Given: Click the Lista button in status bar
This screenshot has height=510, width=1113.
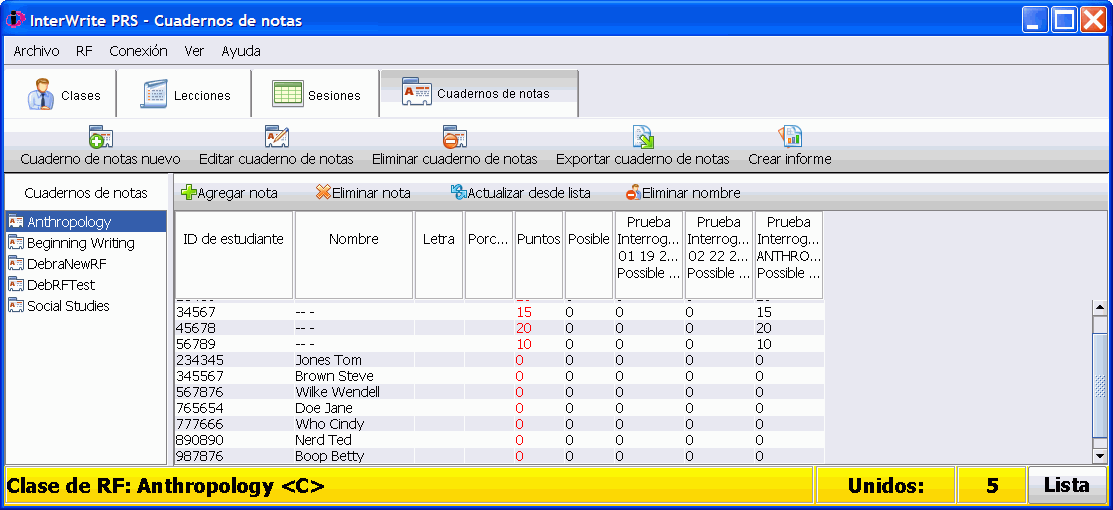Looking at the screenshot, I should [1067, 486].
